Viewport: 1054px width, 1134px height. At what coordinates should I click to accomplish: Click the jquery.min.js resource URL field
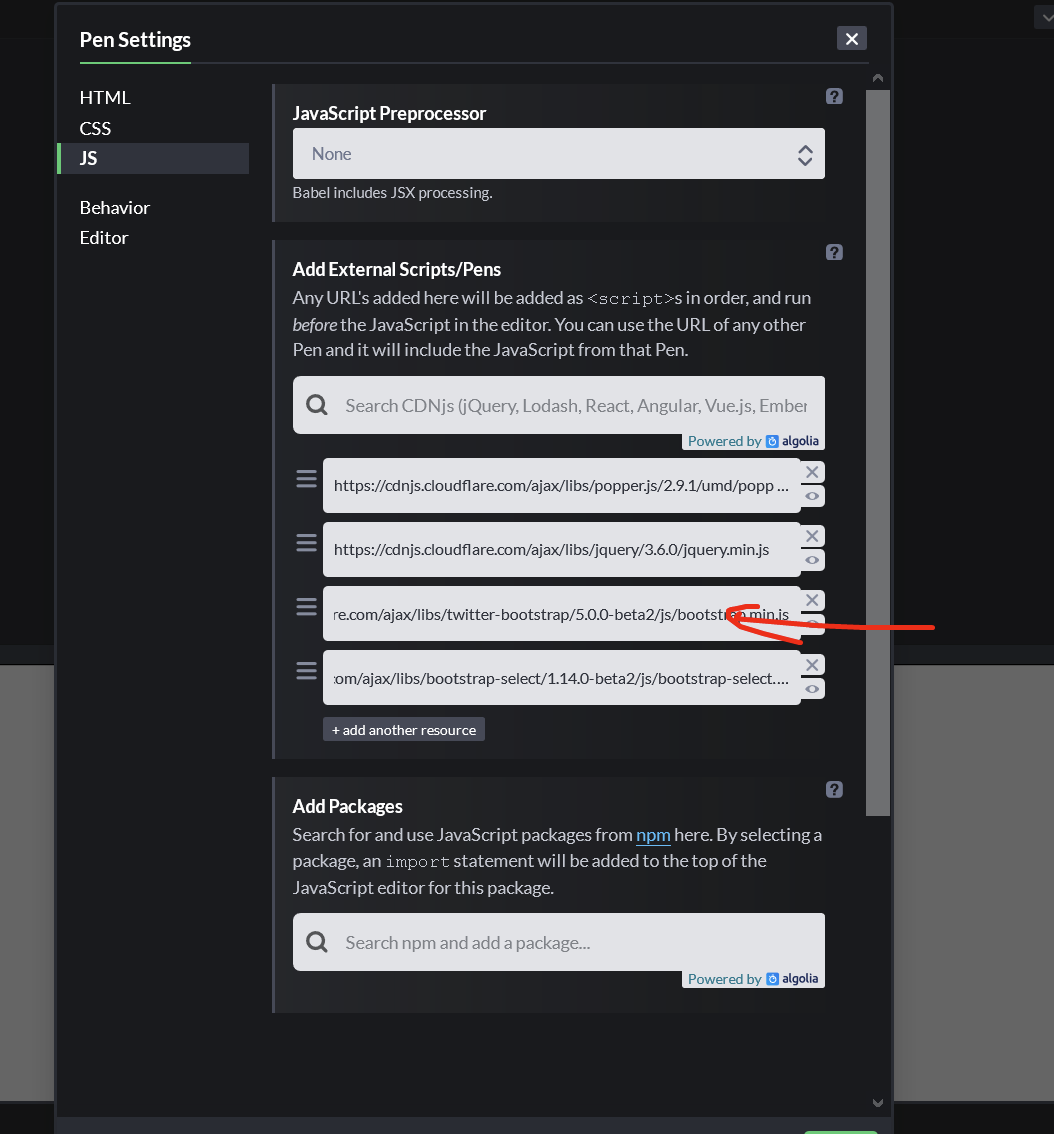561,550
